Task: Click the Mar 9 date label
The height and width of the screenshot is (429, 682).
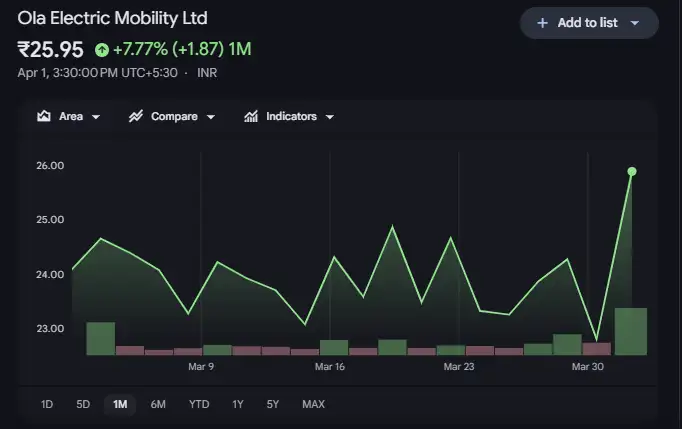Action: click(x=201, y=367)
